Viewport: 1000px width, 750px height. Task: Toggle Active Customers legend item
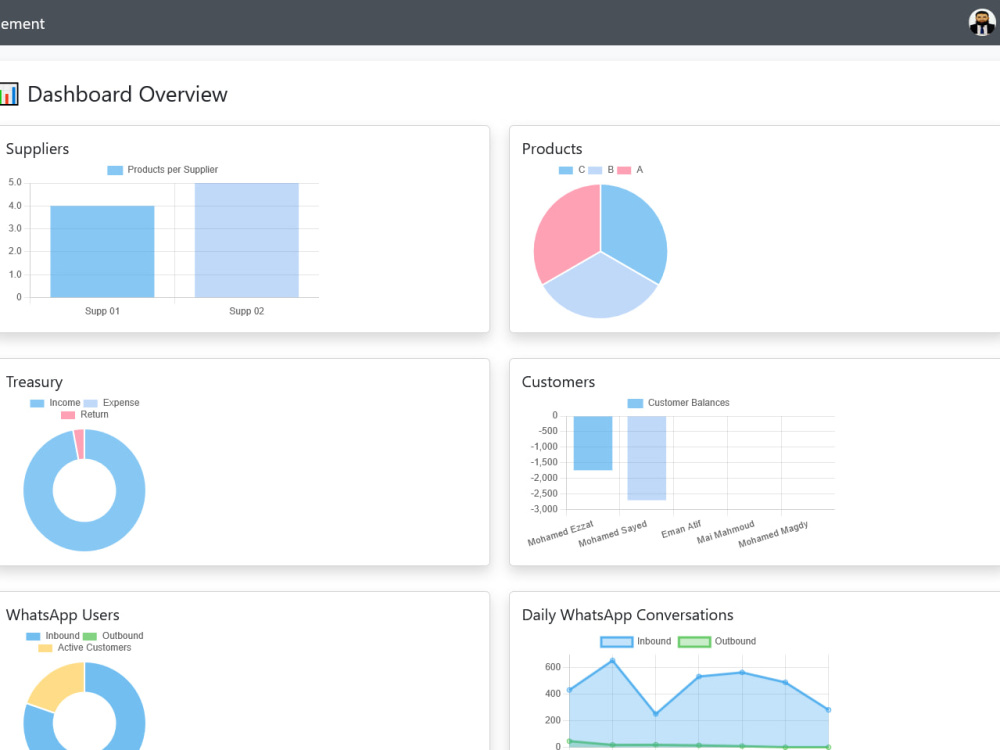pos(85,647)
